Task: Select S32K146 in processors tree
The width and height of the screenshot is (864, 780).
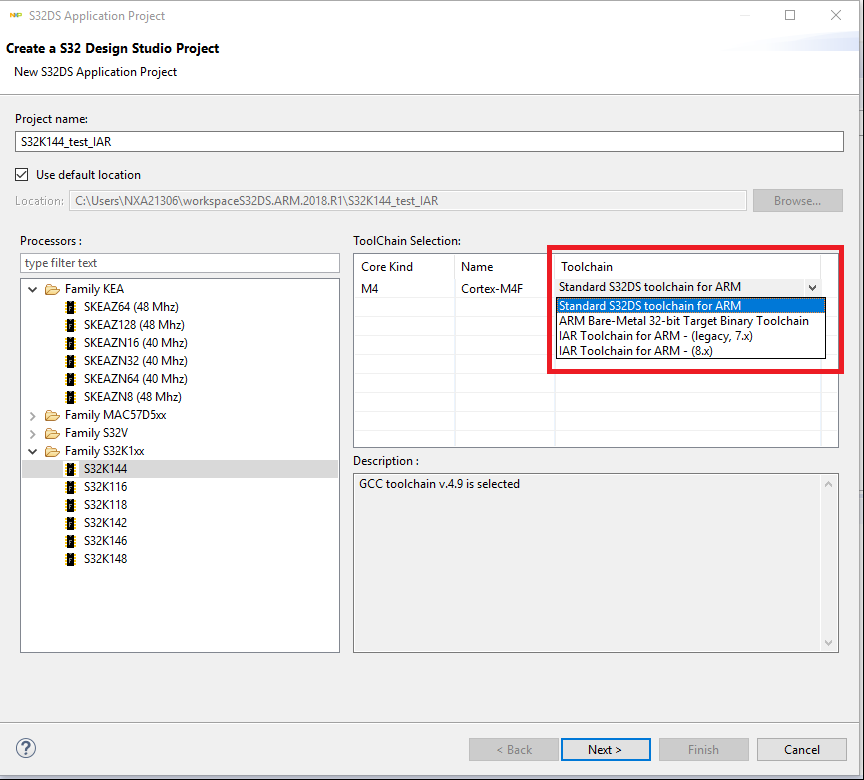Action: 105,541
